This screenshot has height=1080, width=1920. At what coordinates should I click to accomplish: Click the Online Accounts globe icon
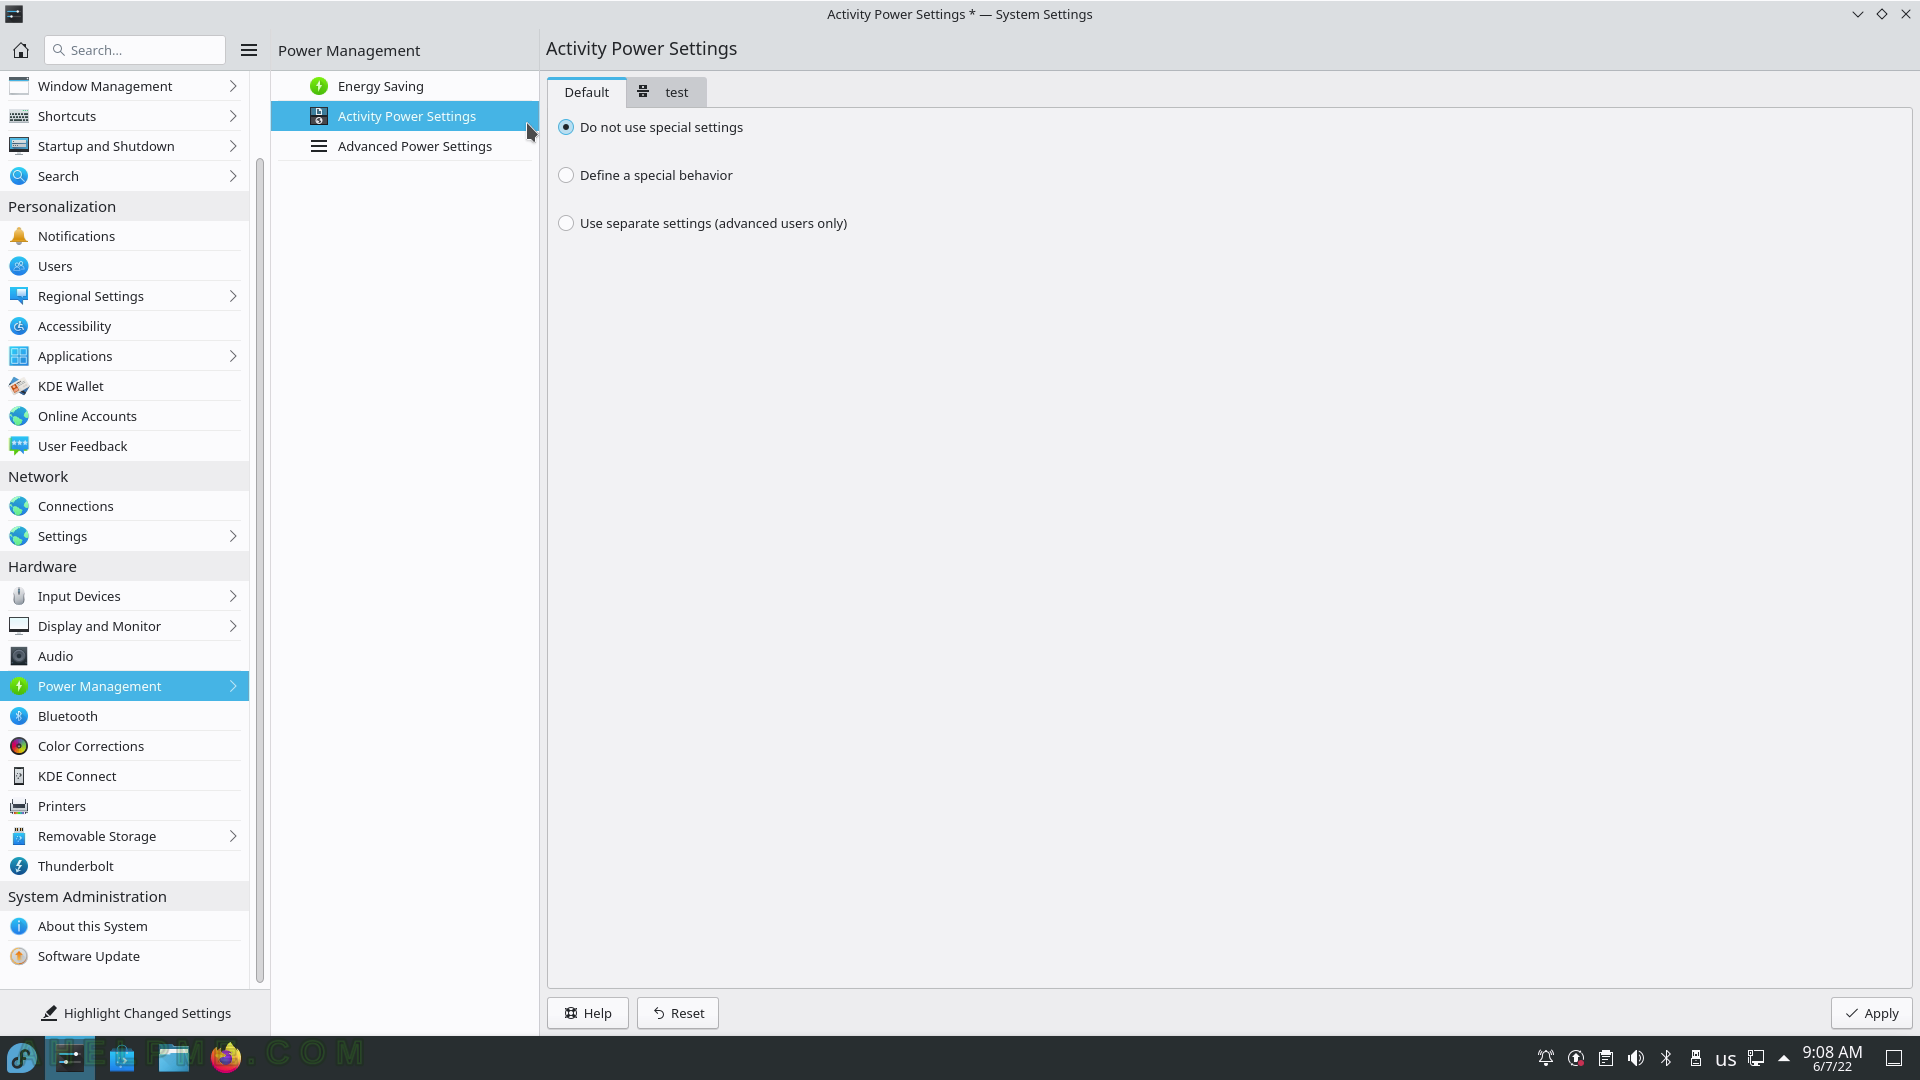point(19,416)
